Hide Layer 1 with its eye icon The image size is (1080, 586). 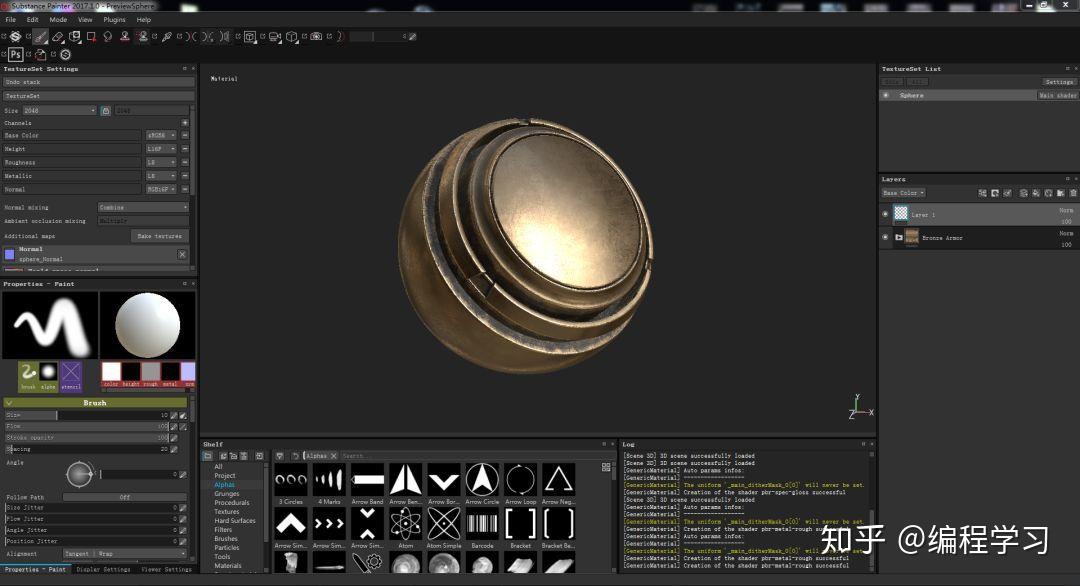[x=886, y=214]
